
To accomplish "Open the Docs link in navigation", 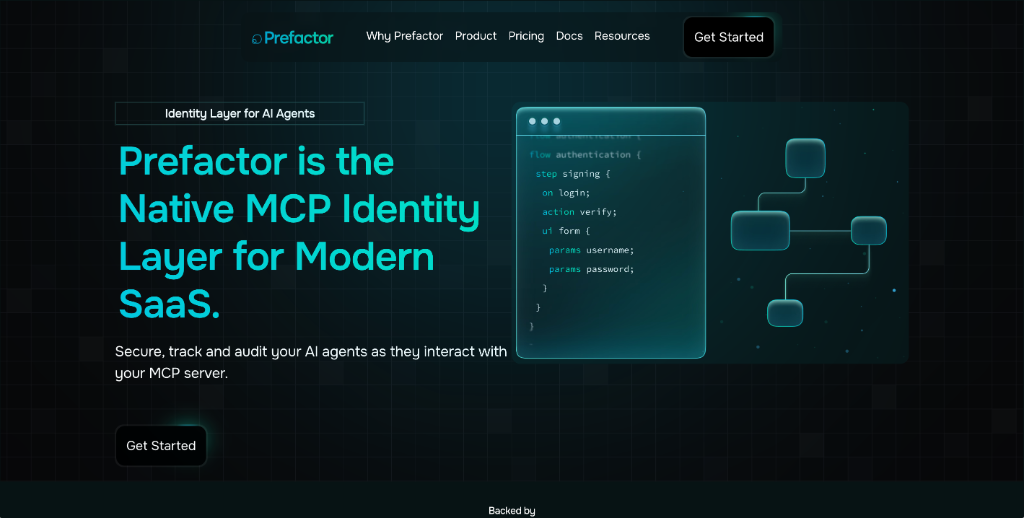I will point(569,36).
